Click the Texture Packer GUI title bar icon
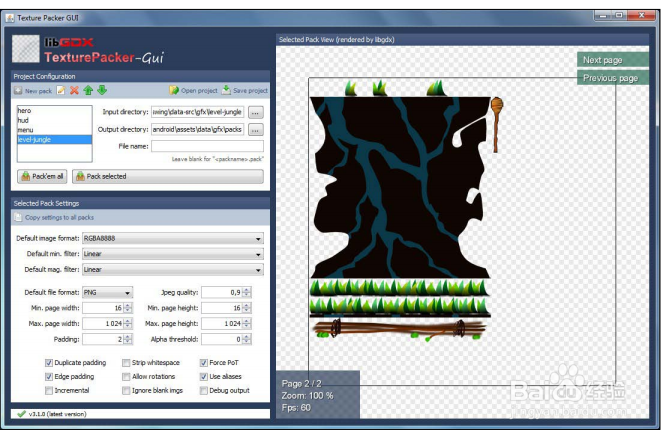The width and height of the screenshot is (665, 435). [x=10, y=18]
